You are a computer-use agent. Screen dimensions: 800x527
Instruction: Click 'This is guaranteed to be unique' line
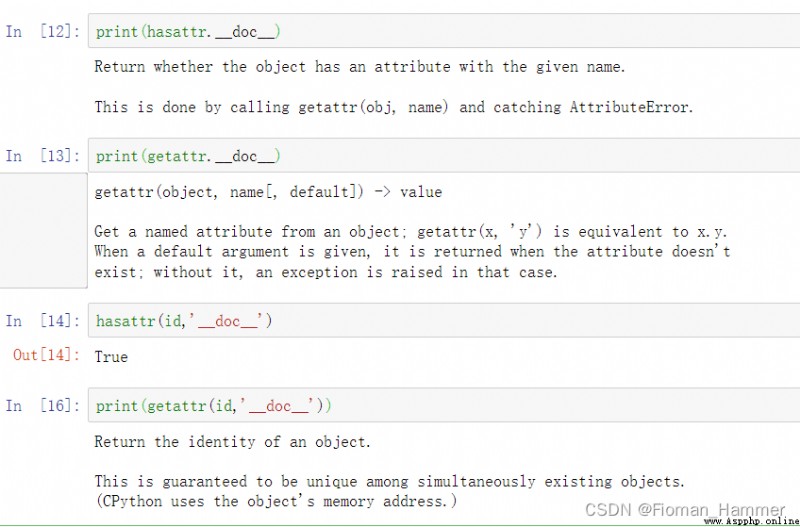tap(390, 482)
